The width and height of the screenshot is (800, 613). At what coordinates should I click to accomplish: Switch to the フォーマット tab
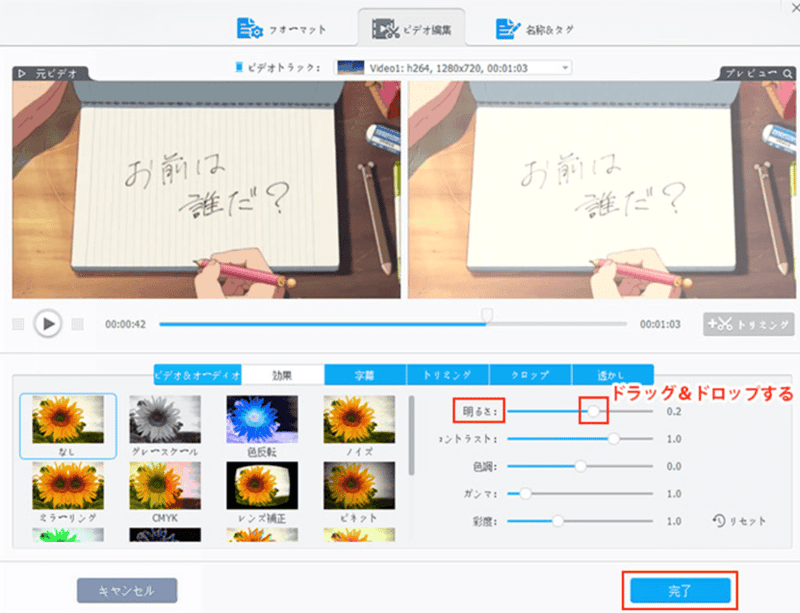coord(279,28)
